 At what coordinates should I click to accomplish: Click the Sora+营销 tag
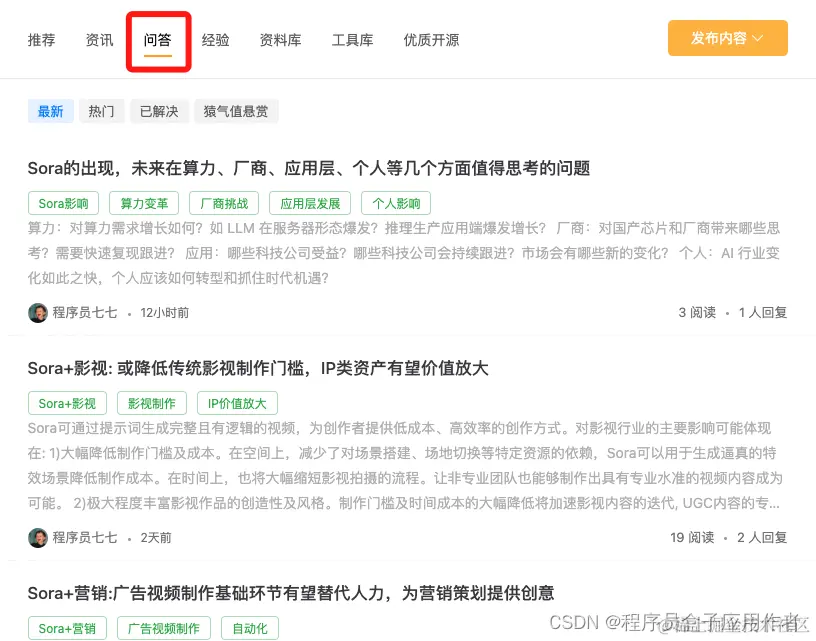(x=67, y=628)
